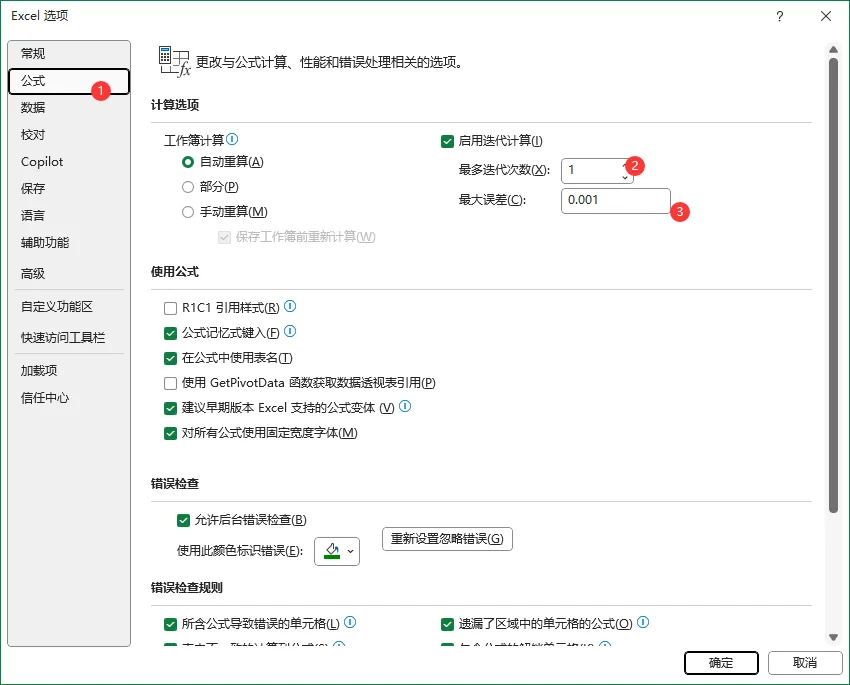
Task: Toggle 公式记忆式键入 checkbox
Action: tap(170, 333)
